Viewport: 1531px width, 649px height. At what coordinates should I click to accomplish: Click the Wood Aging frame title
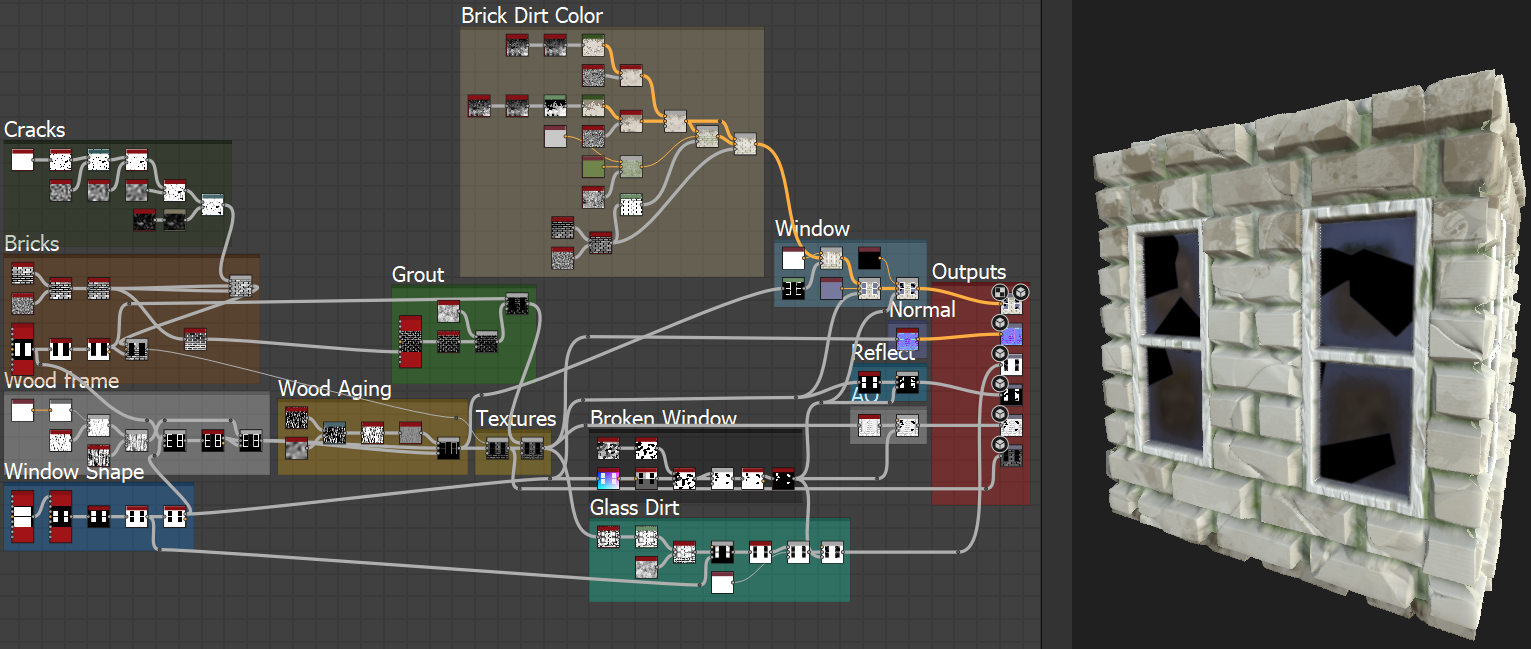tap(335, 388)
